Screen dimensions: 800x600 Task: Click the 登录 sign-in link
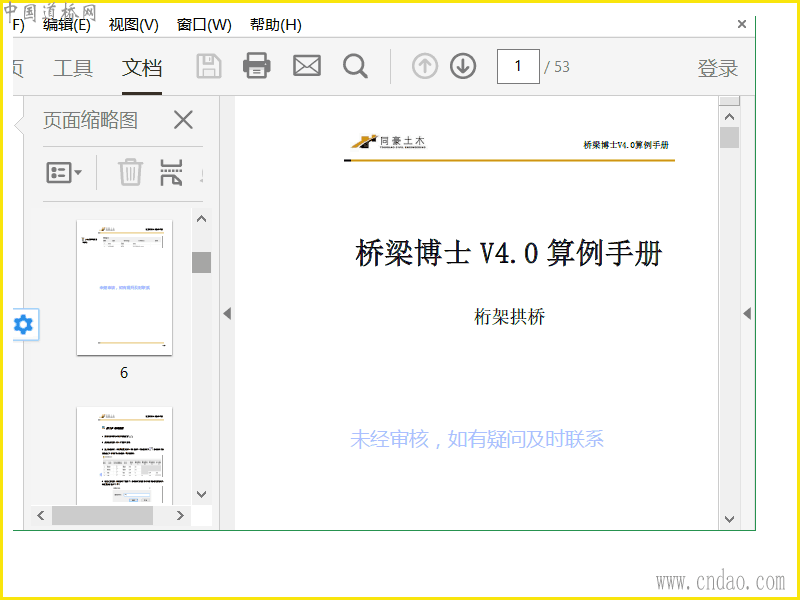718,68
